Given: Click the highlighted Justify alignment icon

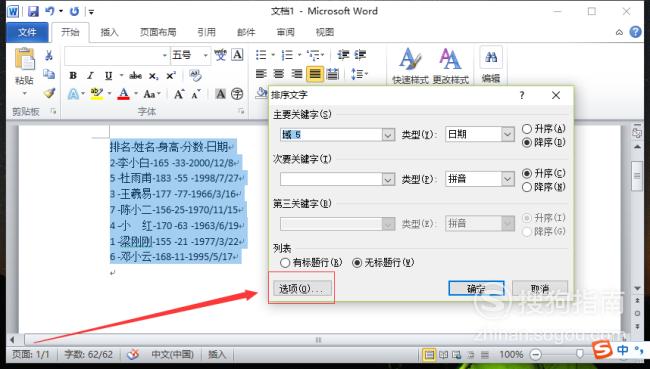Looking at the screenshot, I should [315, 74].
